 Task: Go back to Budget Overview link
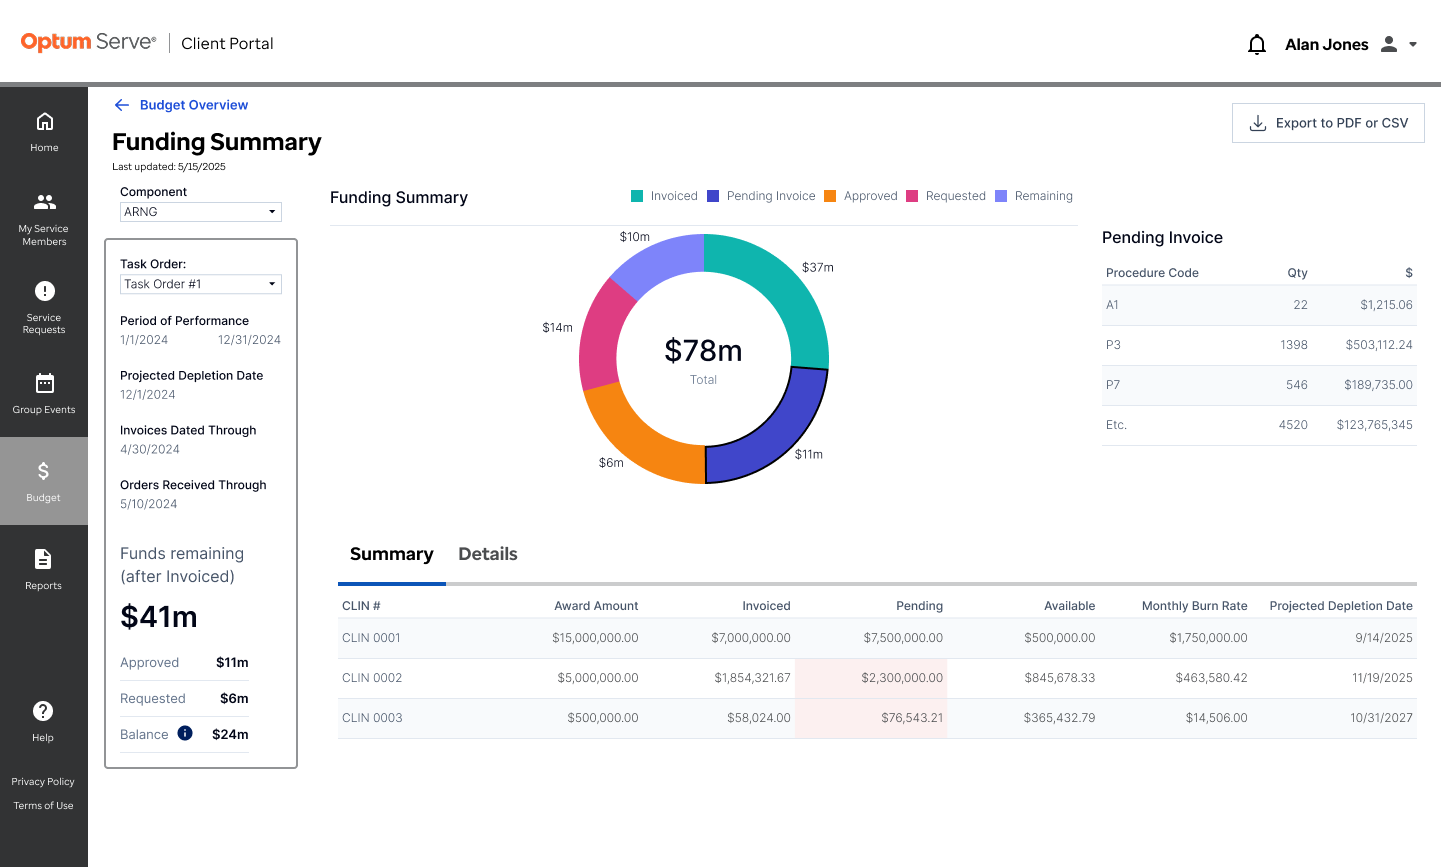pos(194,105)
